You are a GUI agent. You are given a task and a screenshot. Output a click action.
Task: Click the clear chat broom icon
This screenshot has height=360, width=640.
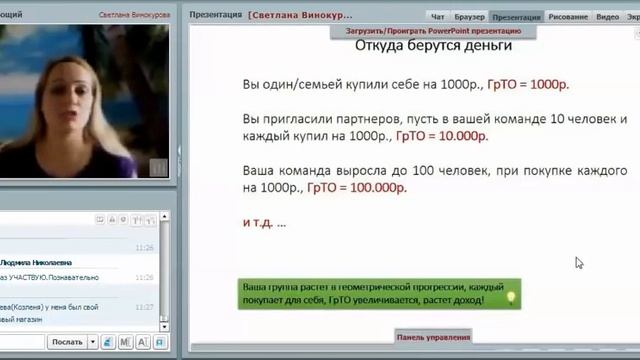pyautogui.click(x=108, y=342)
